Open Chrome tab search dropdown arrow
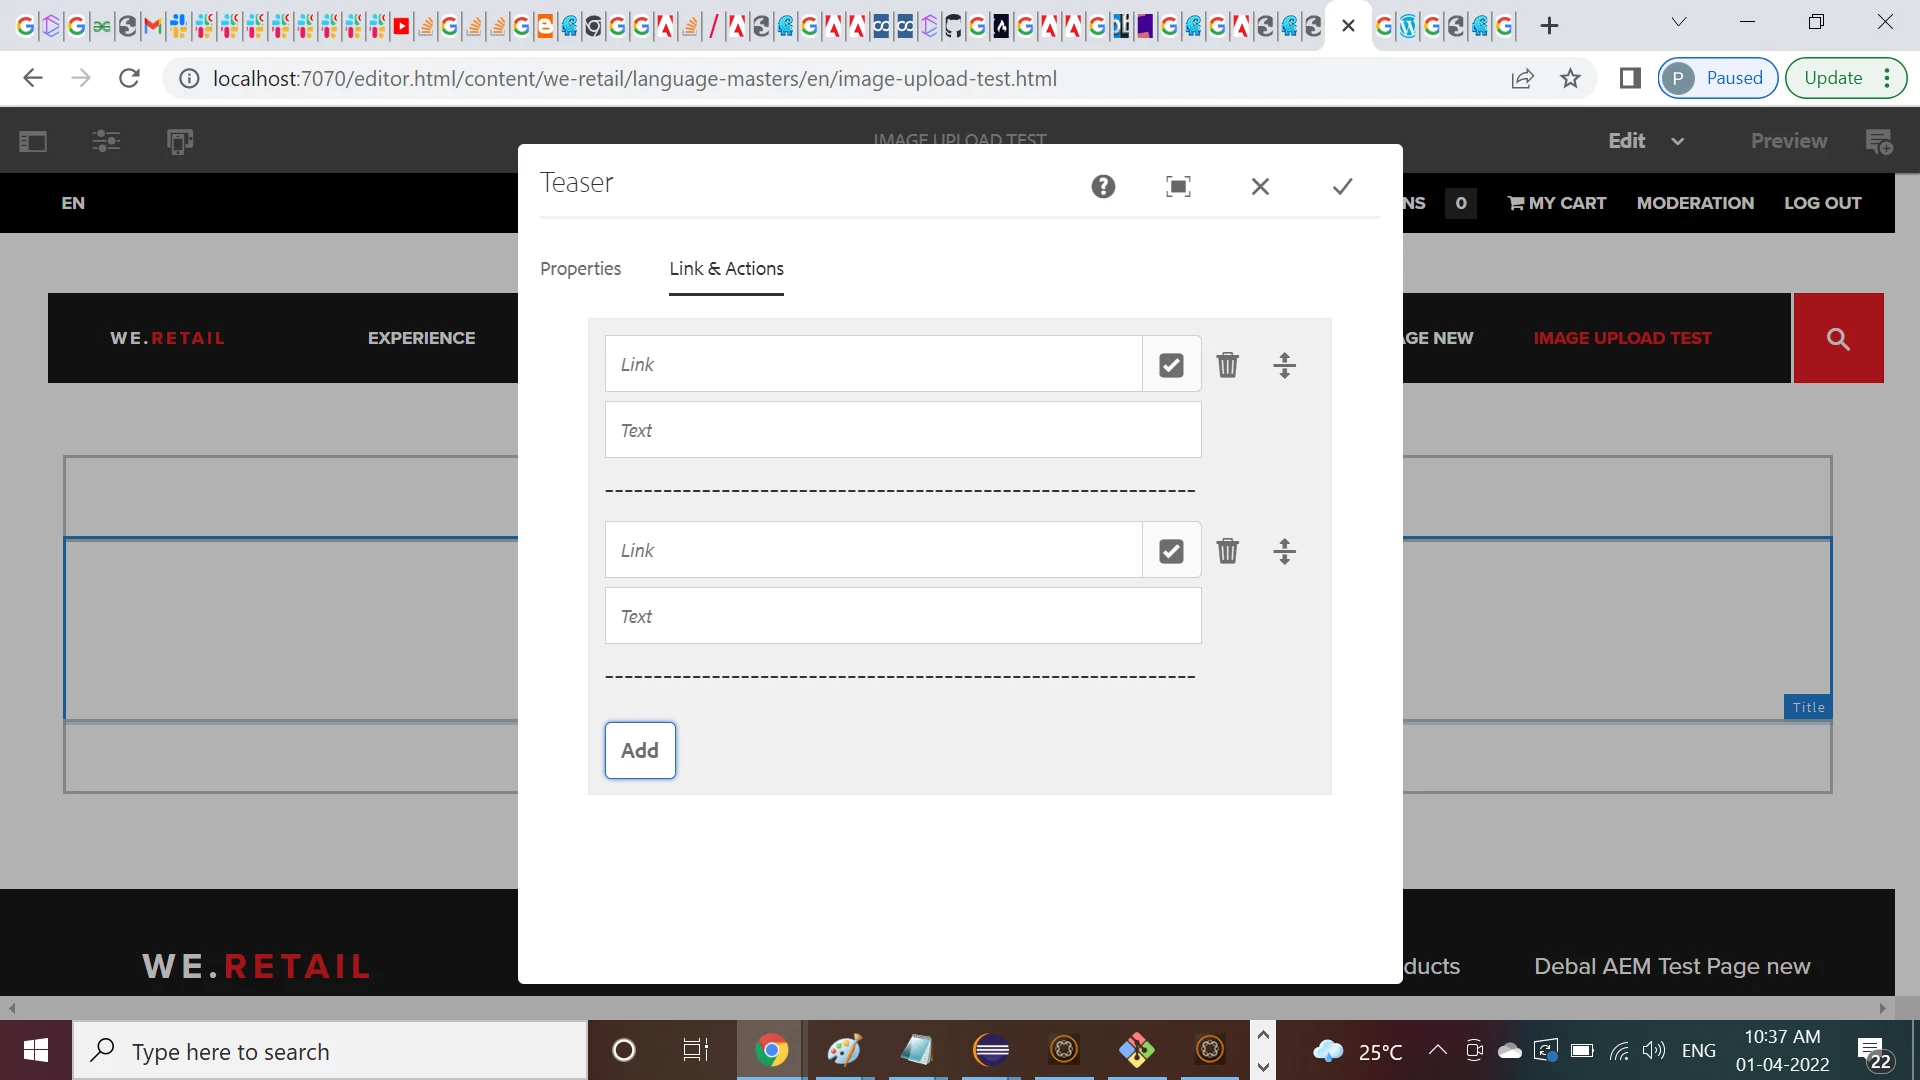 [x=1679, y=22]
